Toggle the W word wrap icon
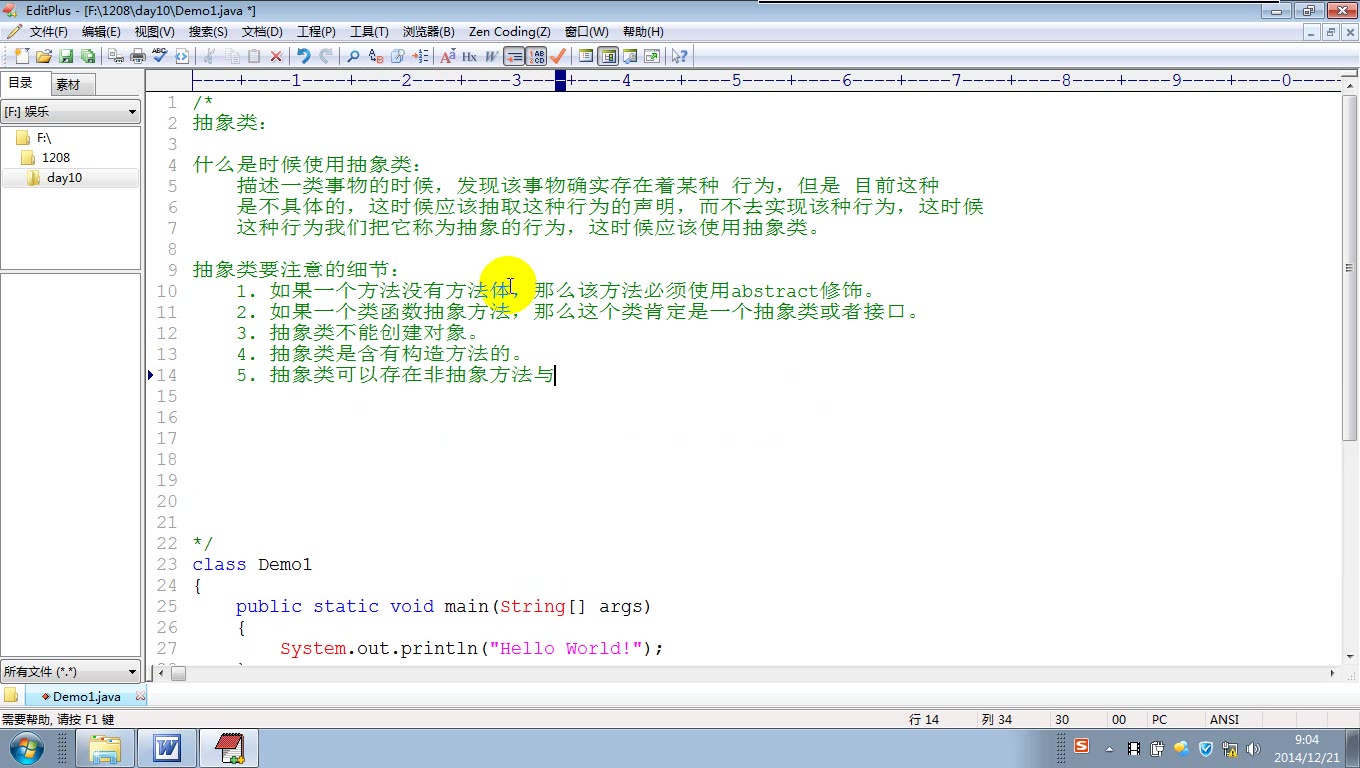The width and height of the screenshot is (1360, 768). 491,56
